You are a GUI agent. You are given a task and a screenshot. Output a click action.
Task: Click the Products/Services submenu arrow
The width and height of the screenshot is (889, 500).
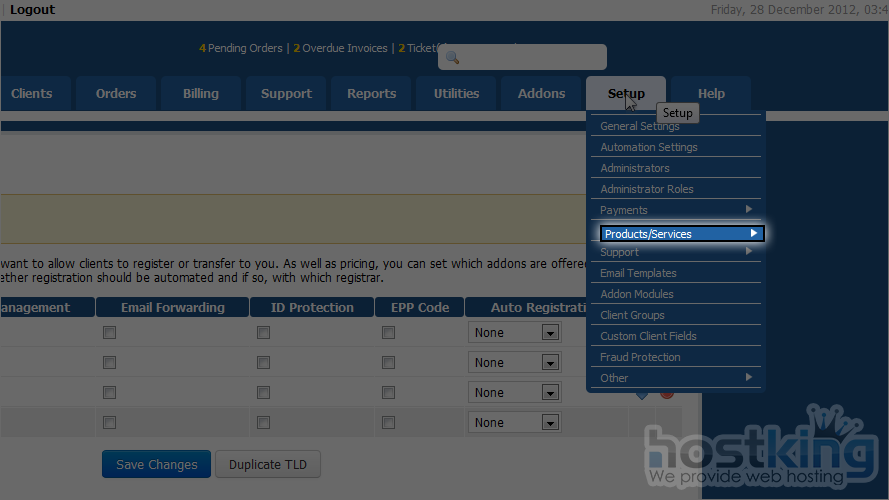point(753,234)
